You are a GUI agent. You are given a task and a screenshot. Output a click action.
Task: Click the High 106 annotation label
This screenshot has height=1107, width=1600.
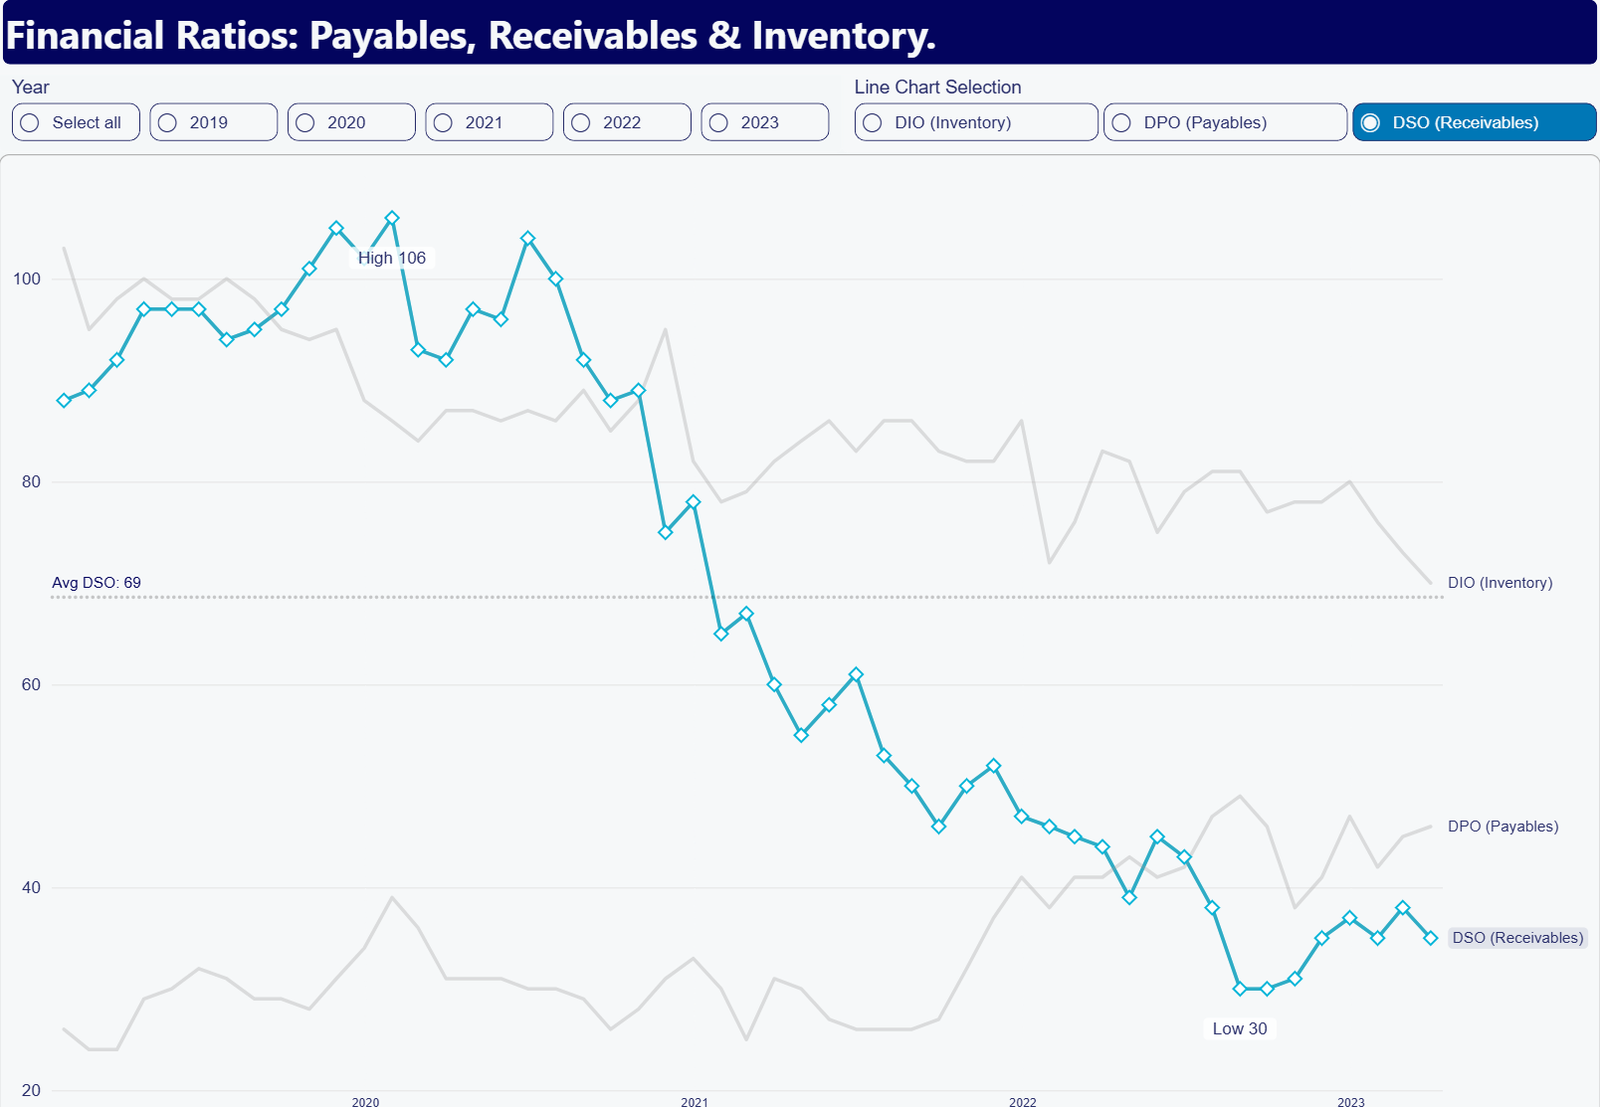pos(392,258)
